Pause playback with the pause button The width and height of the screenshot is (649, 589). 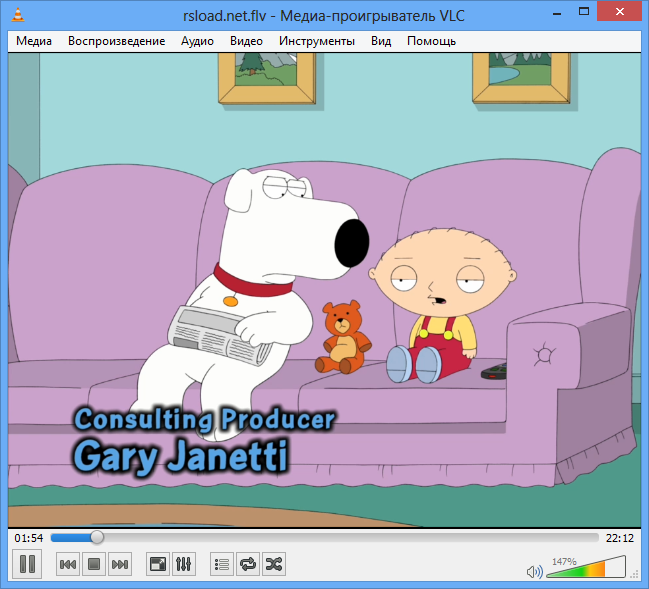point(27,564)
